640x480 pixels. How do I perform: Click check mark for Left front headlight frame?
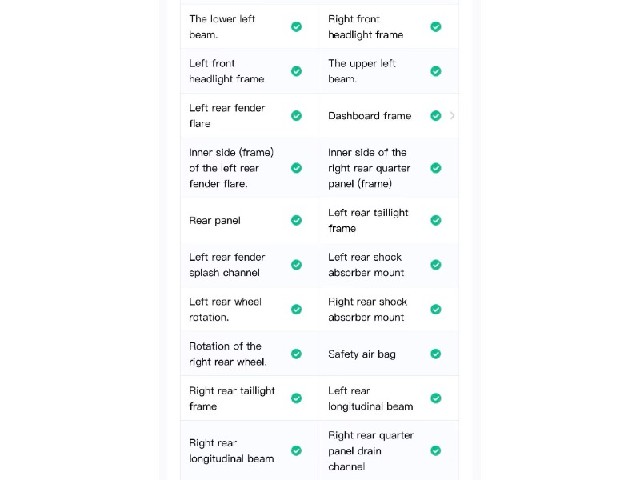(x=296, y=71)
